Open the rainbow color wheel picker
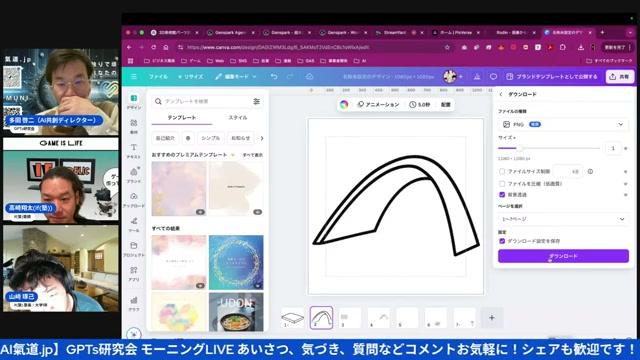Screen dimensions: 640x360 coord(344,104)
